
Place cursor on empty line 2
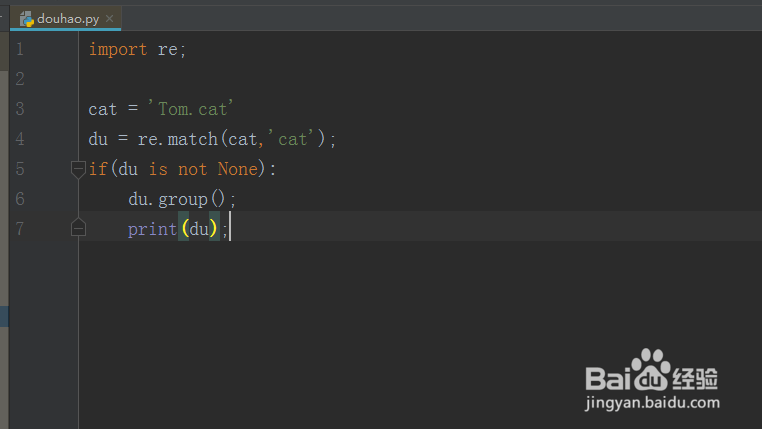[200, 79]
